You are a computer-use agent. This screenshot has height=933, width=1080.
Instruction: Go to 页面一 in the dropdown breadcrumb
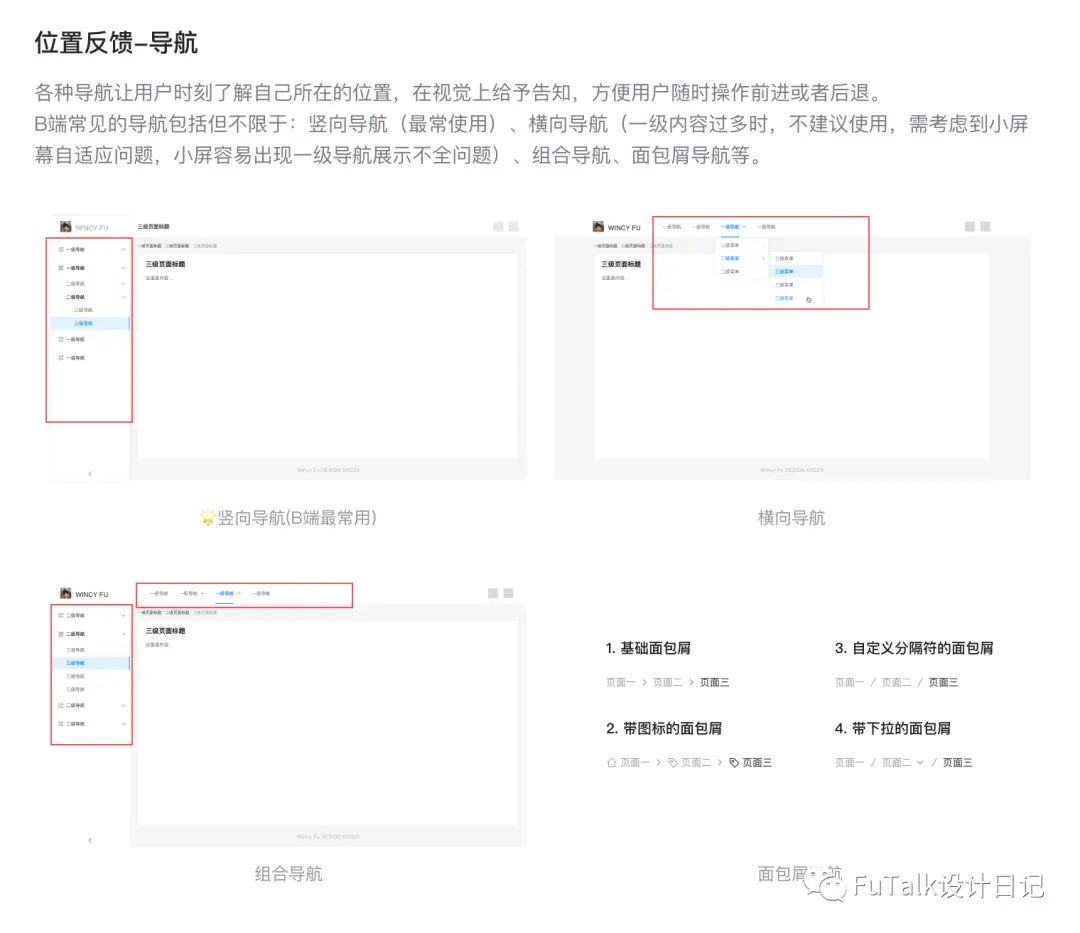point(849,762)
